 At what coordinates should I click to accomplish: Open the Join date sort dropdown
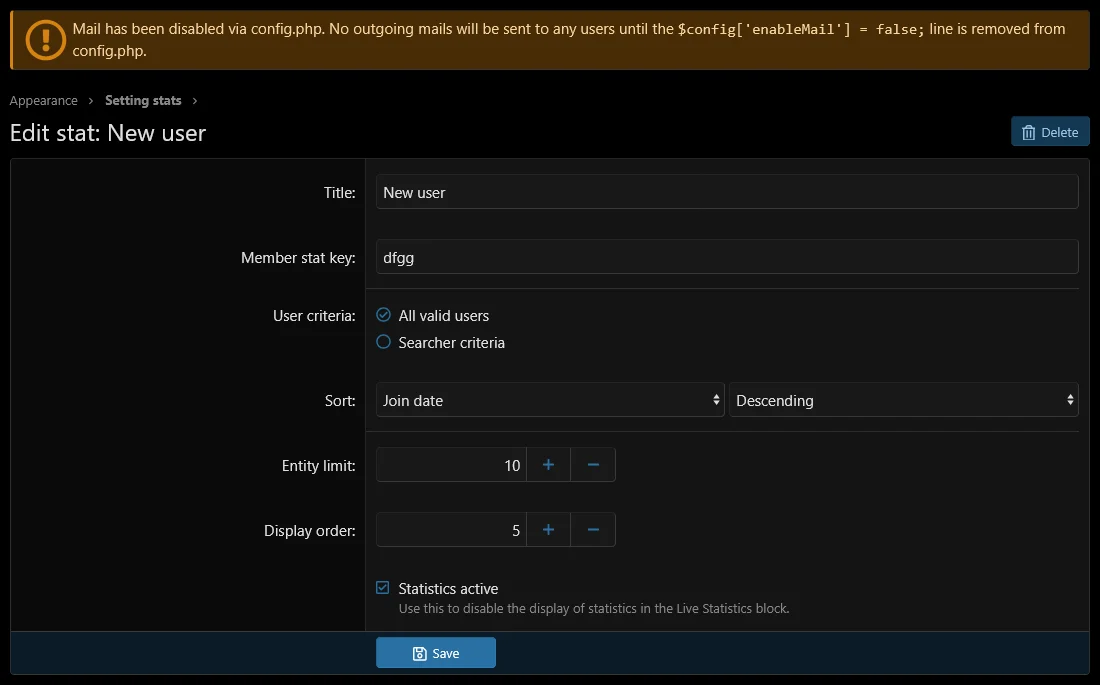(x=550, y=400)
